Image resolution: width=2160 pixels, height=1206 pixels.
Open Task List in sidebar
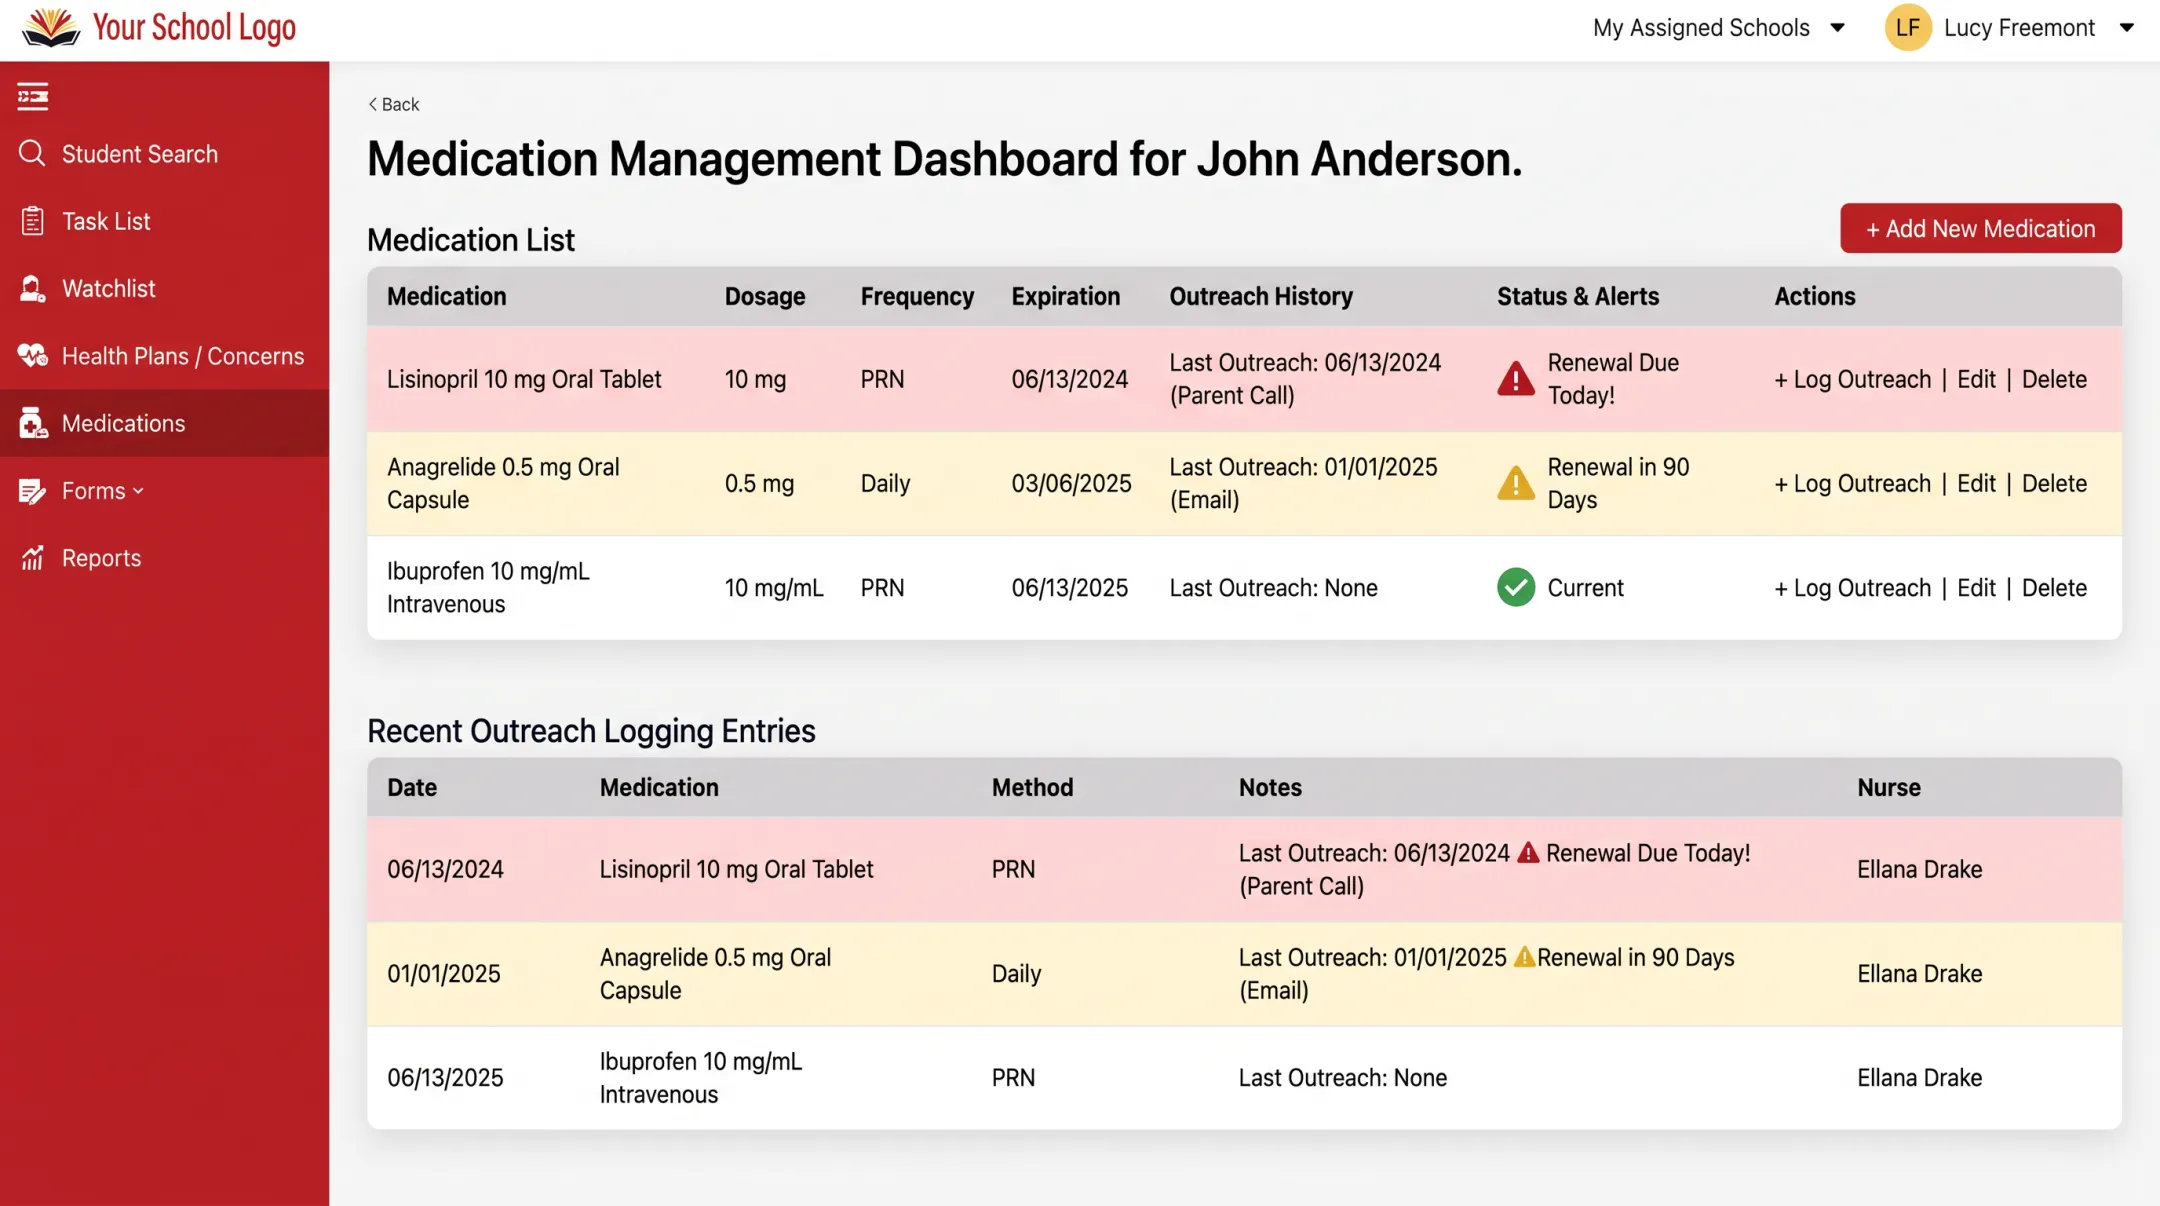[164, 220]
